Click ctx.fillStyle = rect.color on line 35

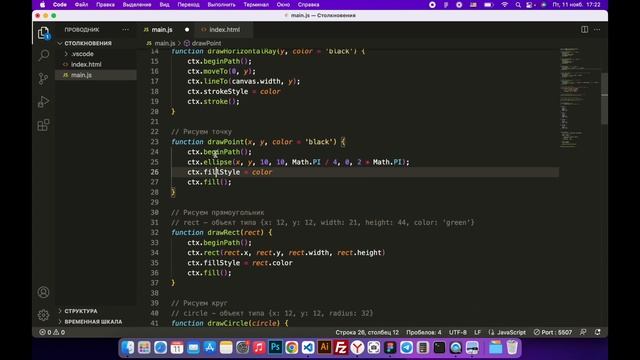pos(240,263)
